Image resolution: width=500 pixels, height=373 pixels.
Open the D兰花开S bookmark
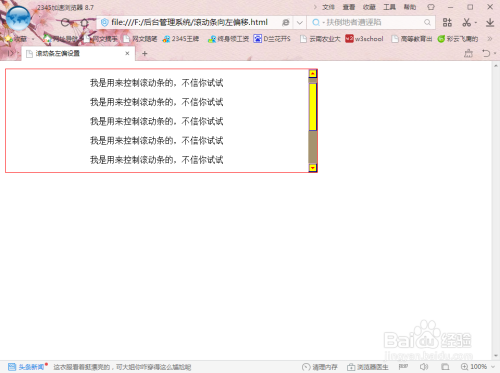[x=272, y=39]
